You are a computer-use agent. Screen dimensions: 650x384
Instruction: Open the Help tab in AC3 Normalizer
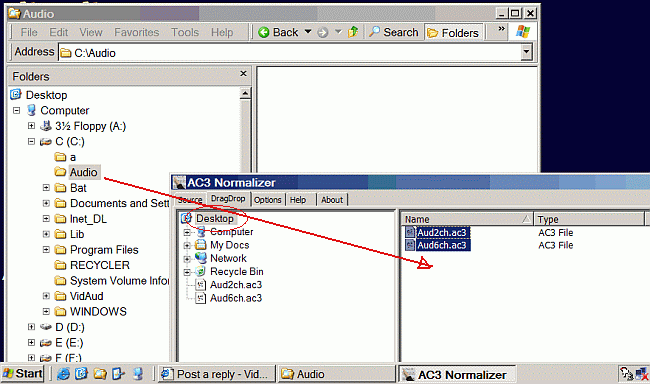298,200
